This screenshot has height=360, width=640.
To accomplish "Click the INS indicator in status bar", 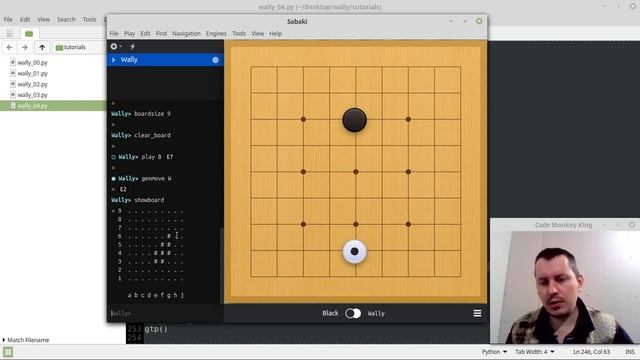I will (x=629, y=352).
